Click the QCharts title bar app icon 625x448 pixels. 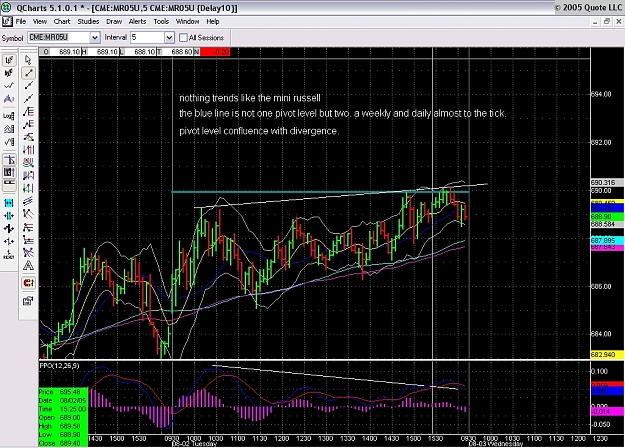click(x=6, y=8)
